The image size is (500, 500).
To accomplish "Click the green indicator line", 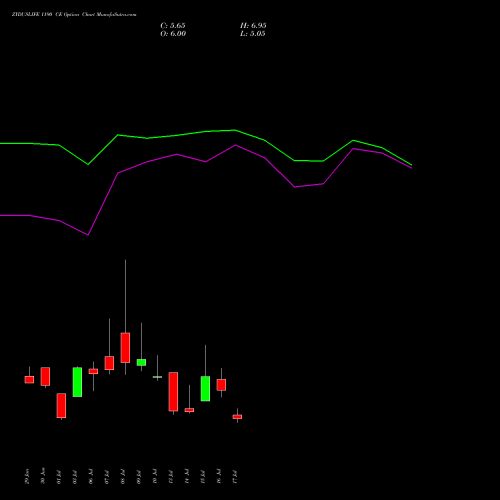I will pos(206,132).
